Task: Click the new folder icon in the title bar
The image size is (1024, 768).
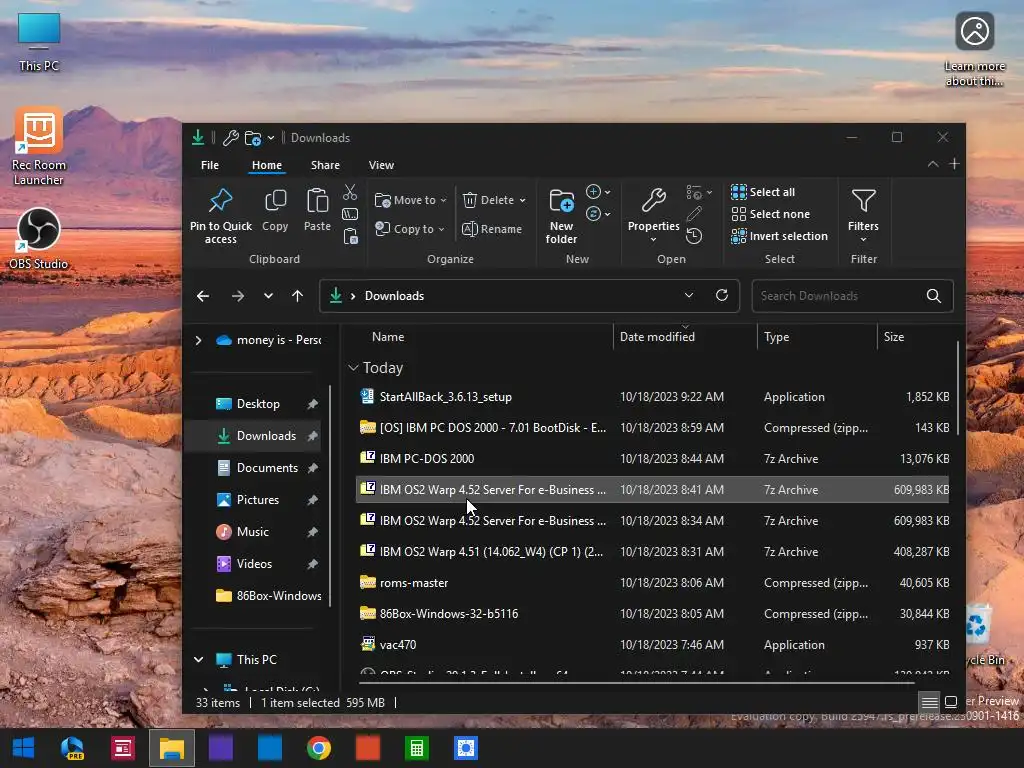Action: click(253, 138)
